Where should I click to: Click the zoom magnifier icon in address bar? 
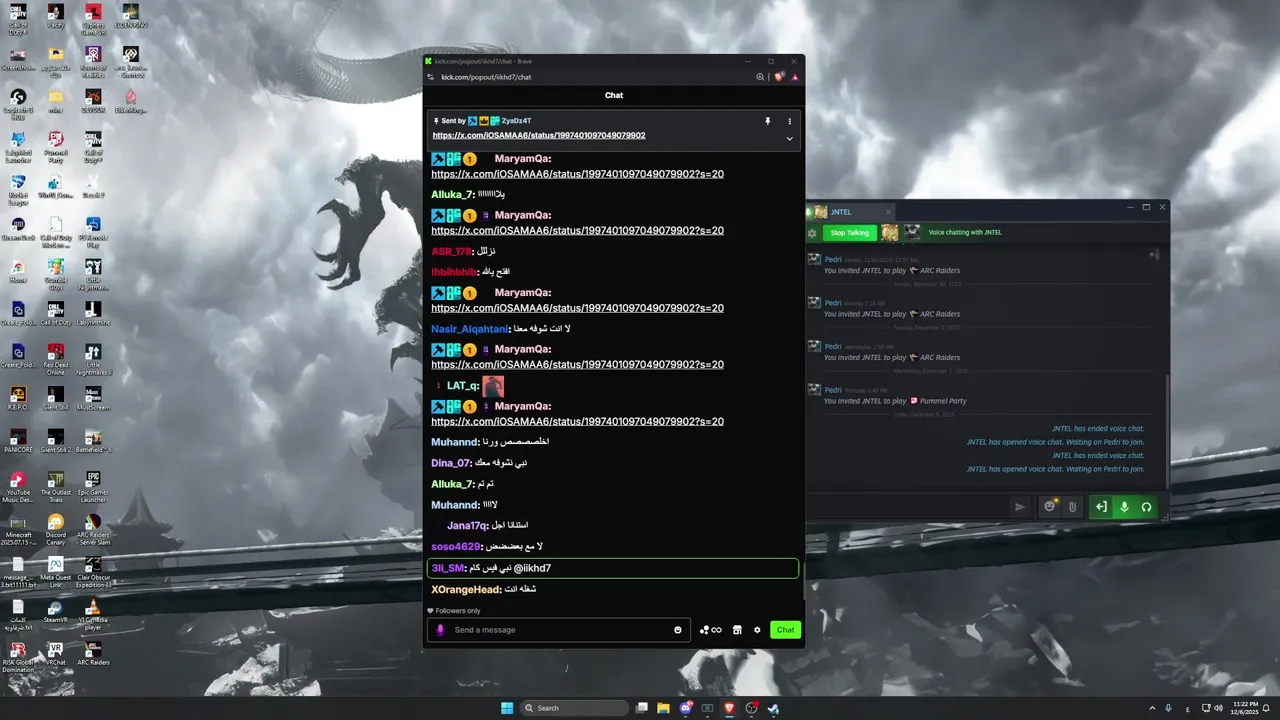tap(760, 77)
